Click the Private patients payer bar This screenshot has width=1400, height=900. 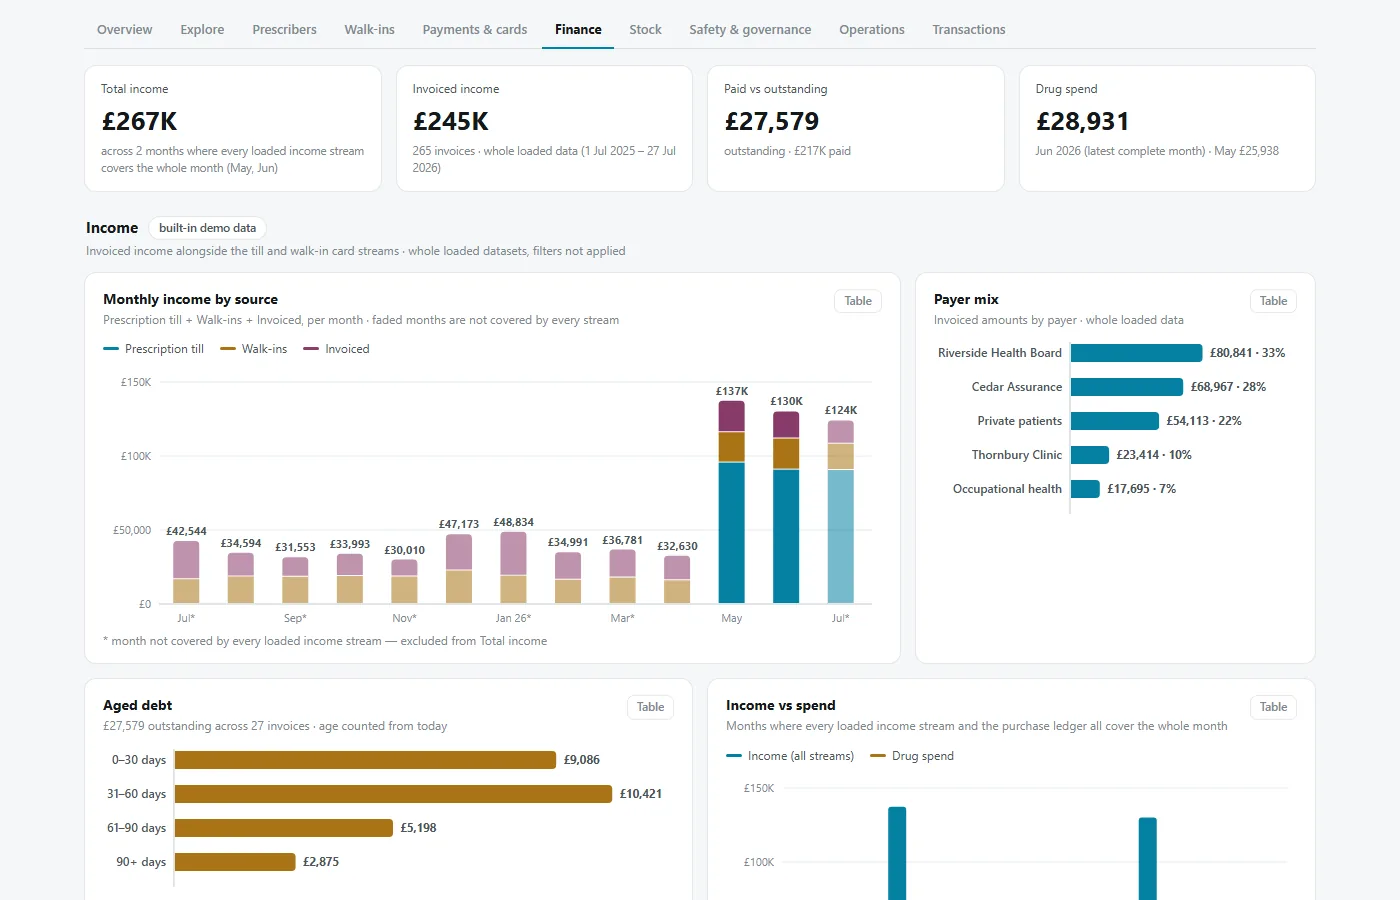1115,421
